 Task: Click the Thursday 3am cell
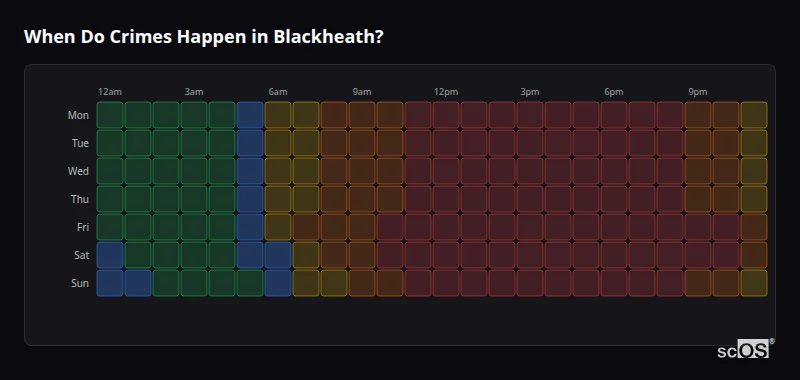pos(194,199)
